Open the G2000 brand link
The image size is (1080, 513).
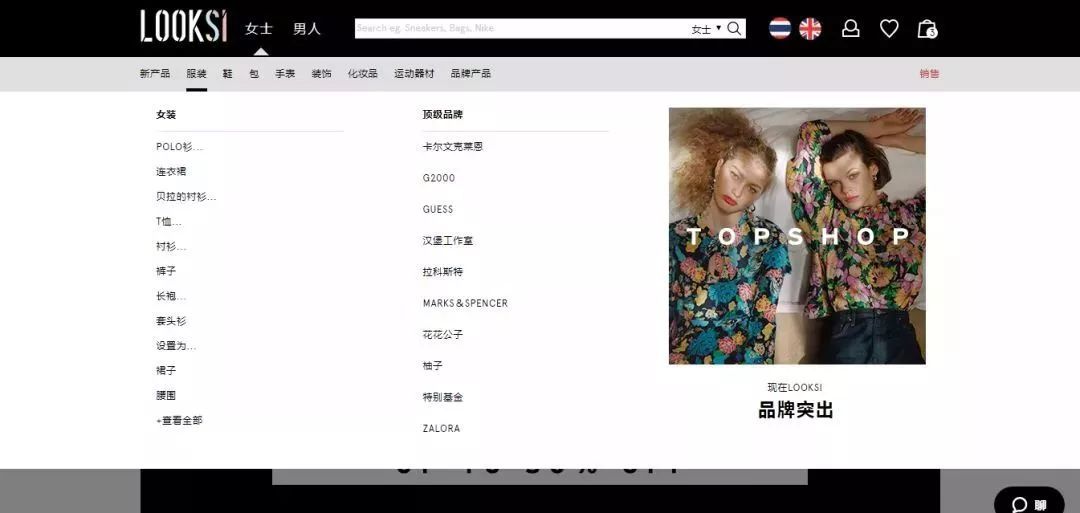(439, 178)
